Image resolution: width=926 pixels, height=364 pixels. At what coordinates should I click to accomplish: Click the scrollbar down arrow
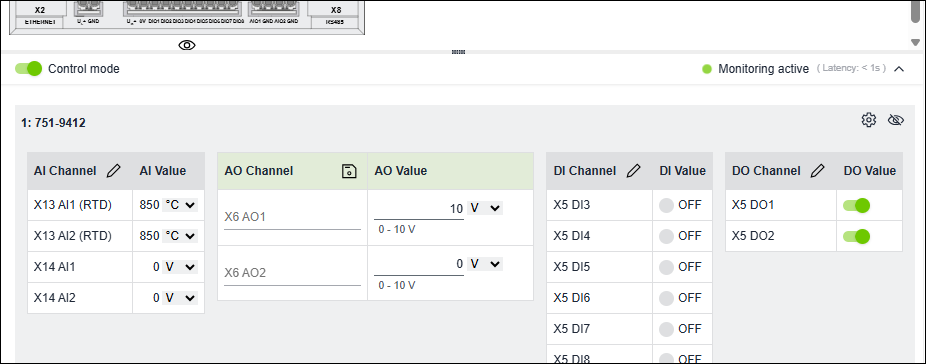tap(915, 43)
